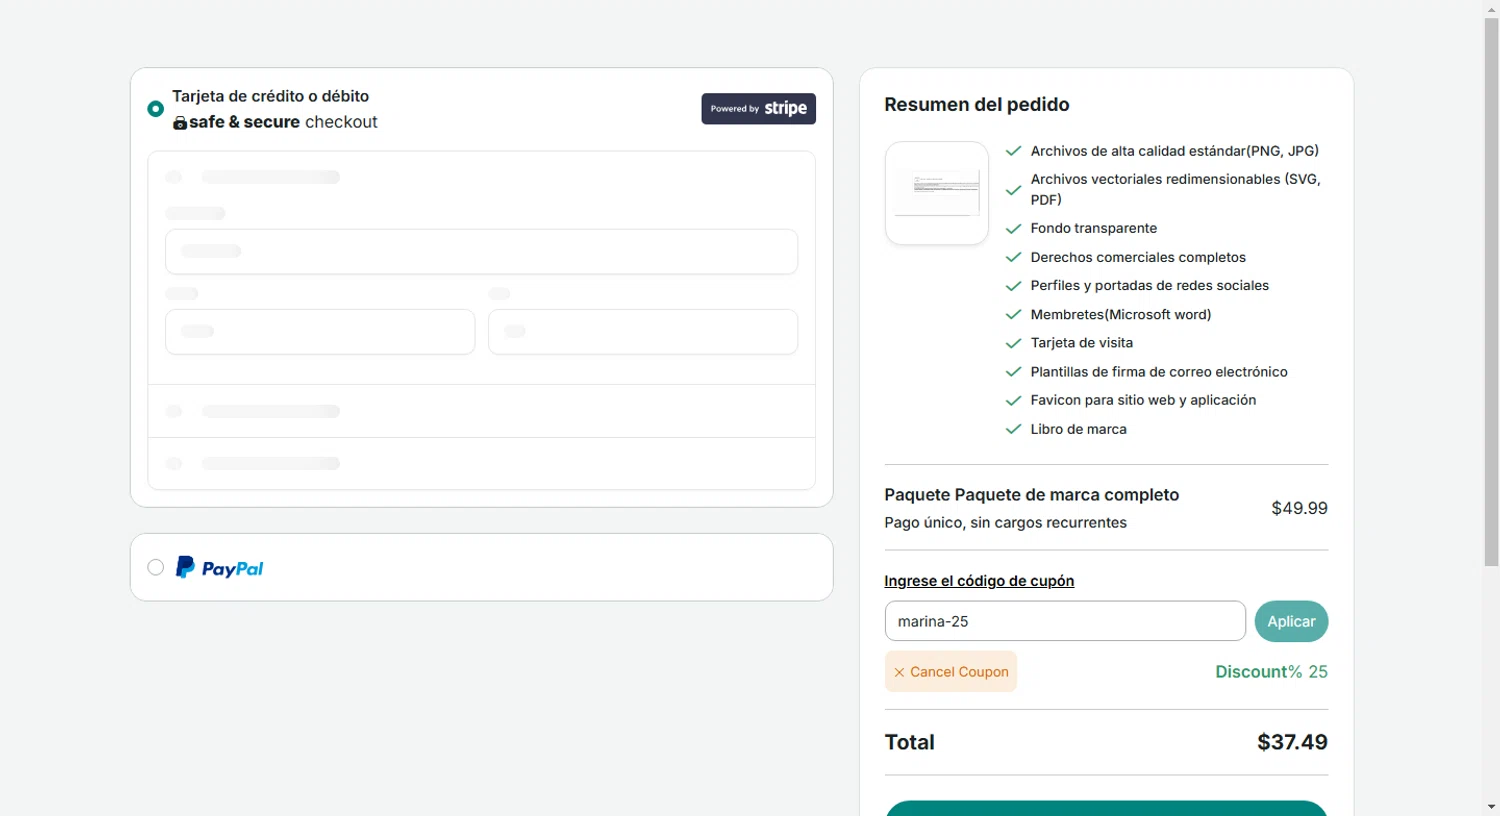Click the PayPal logo
Image resolution: width=1500 pixels, height=816 pixels.
pyautogui.click(x=220, y=567)
